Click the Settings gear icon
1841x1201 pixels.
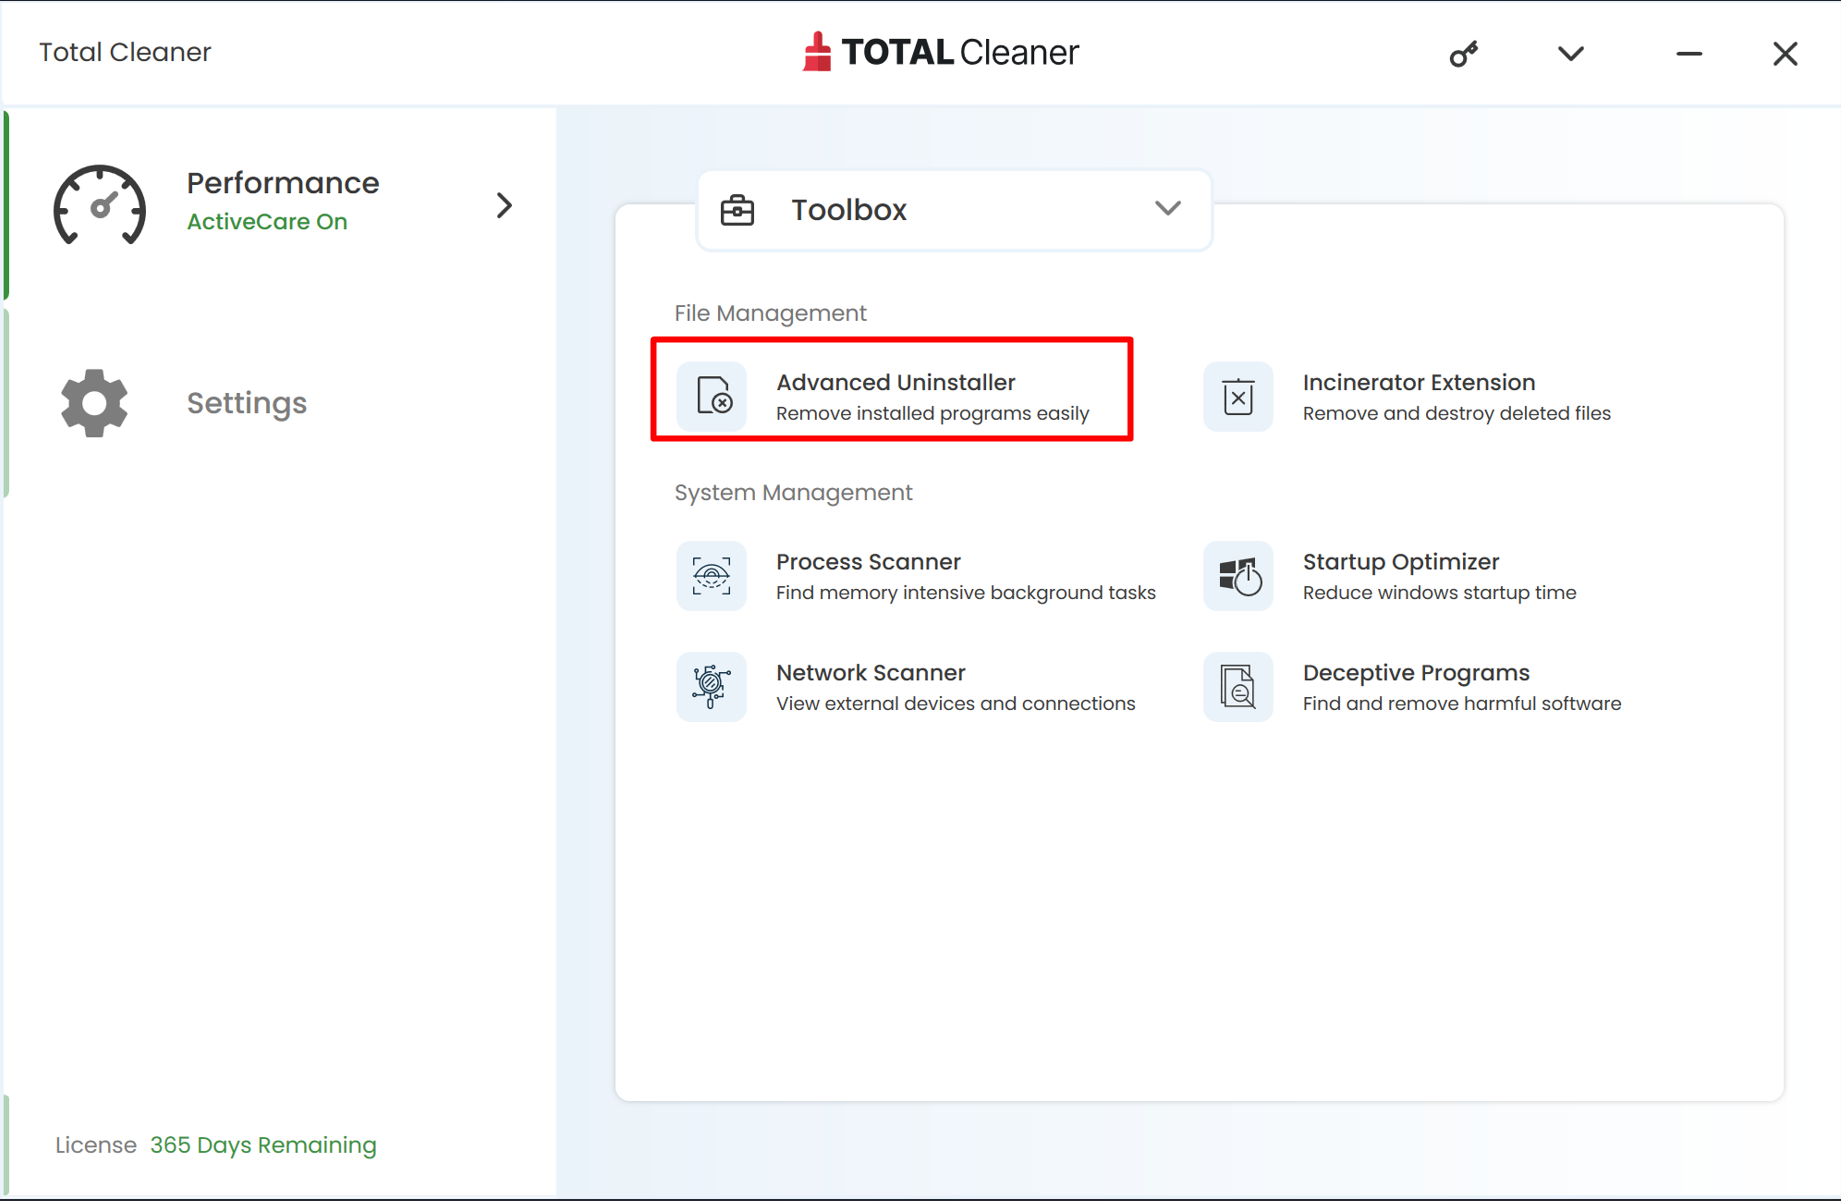[94, 403]
